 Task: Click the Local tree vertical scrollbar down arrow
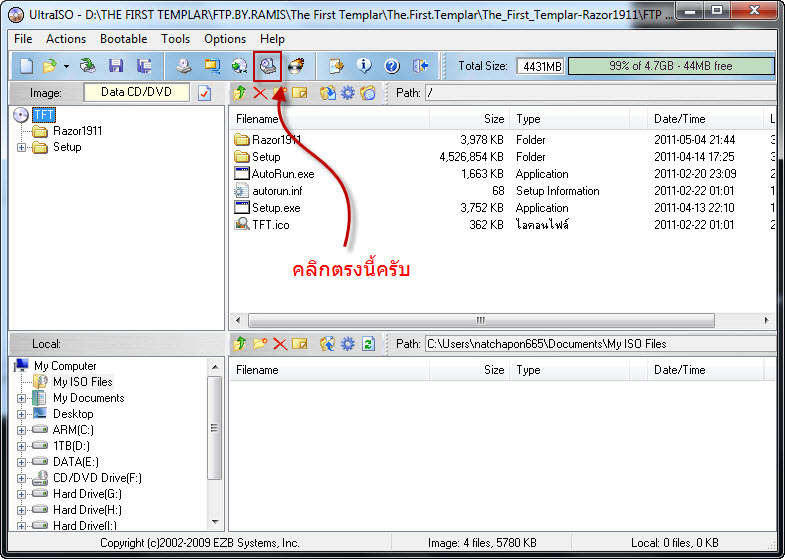tap(215, 522)
